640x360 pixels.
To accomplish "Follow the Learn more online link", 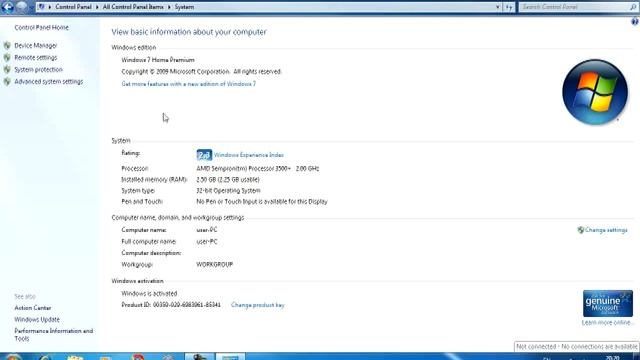I will click(x=606, y=322).
